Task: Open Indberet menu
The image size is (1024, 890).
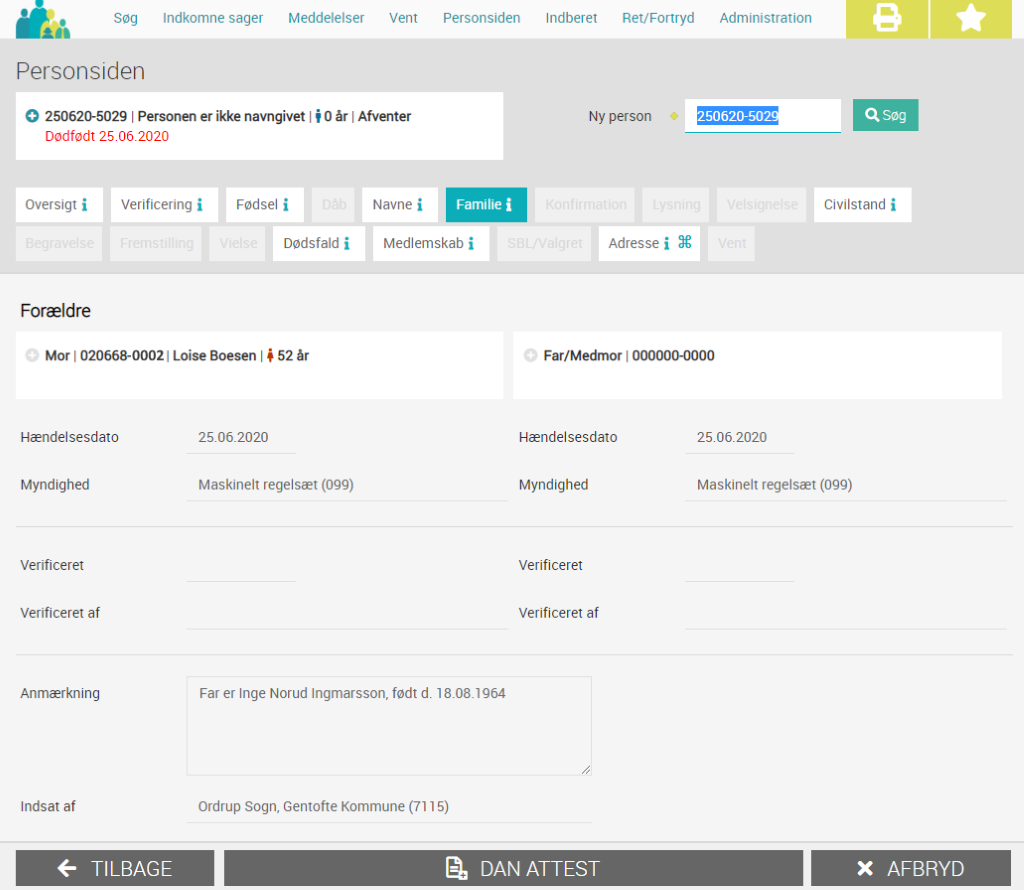Action: tap(571, 18)
